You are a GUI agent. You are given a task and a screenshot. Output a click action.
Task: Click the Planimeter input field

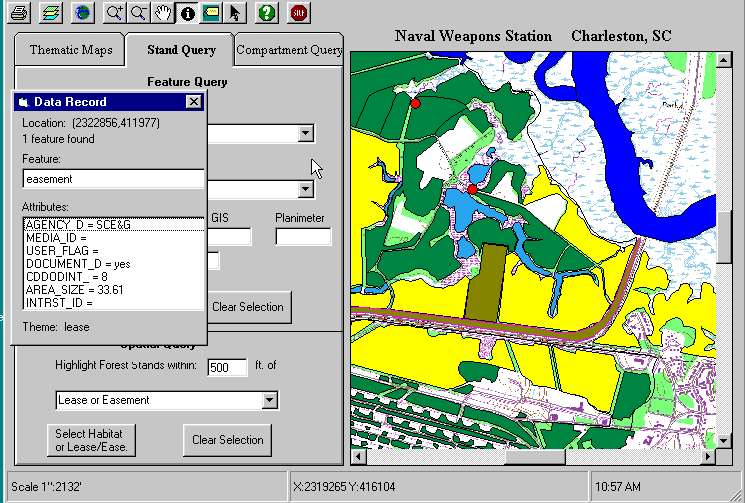coord(304,237)
